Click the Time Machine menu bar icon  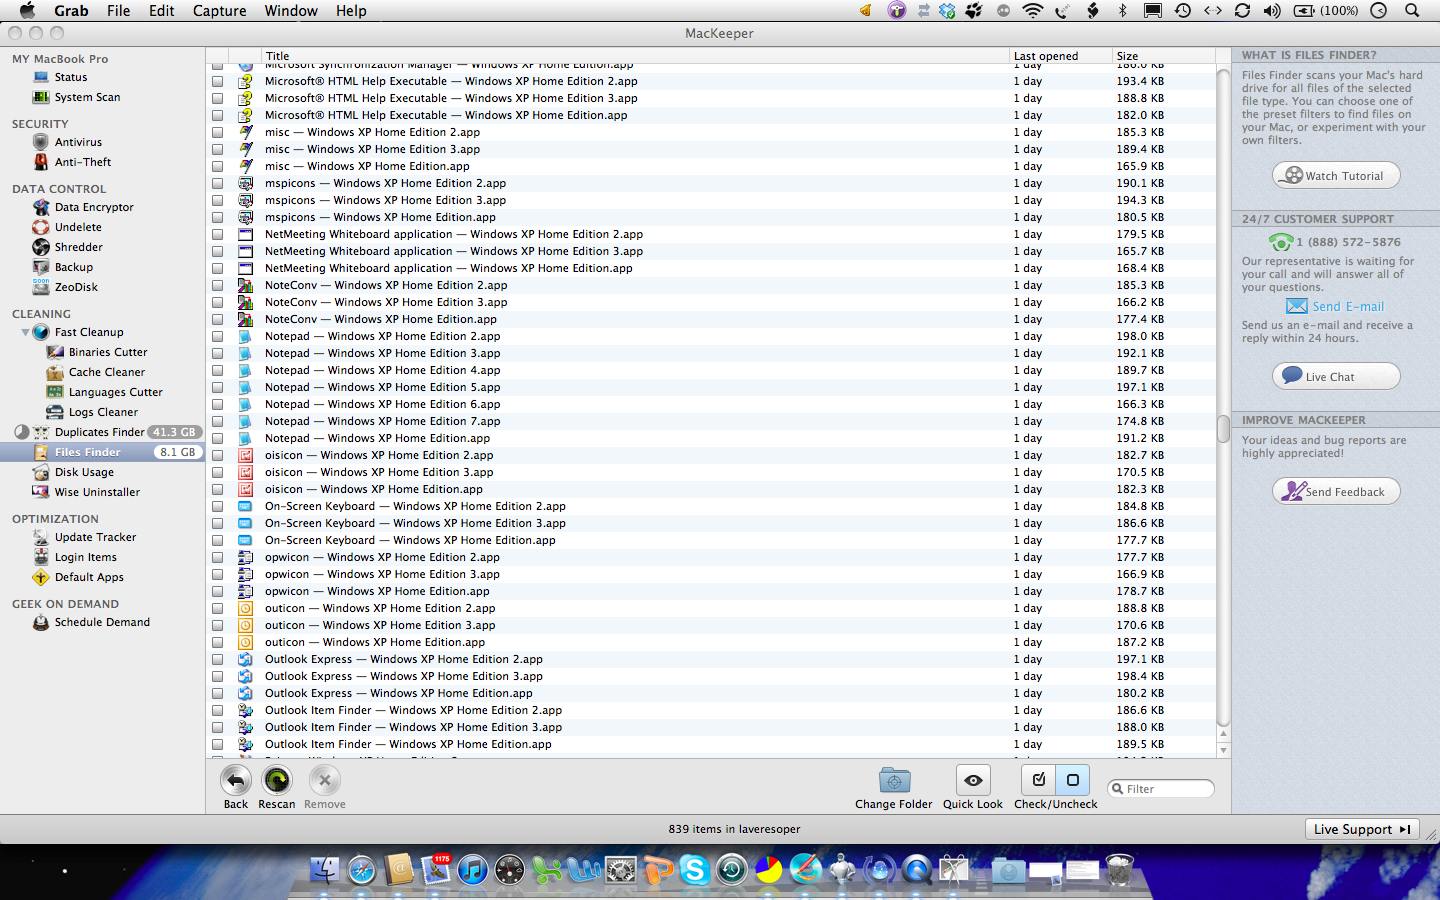tap(1183, 11)
